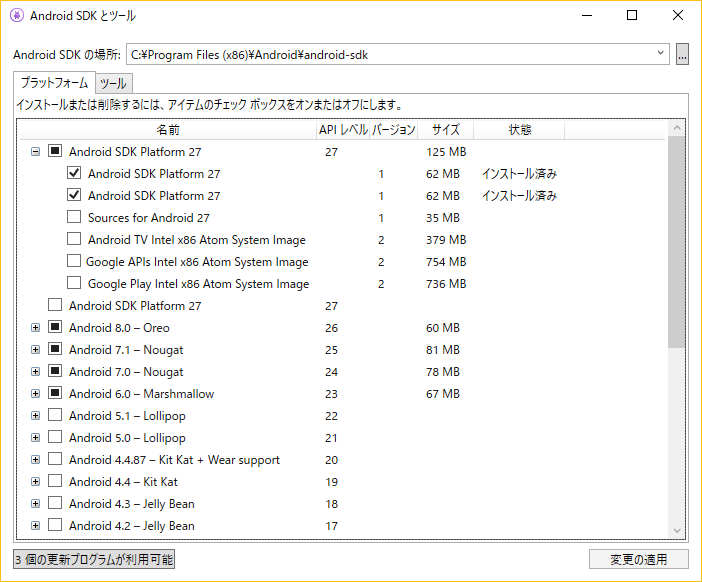702x582 pixels.
Task: Select Google Play Intel x86 Atom System Image text
Action: coord(198,284)
